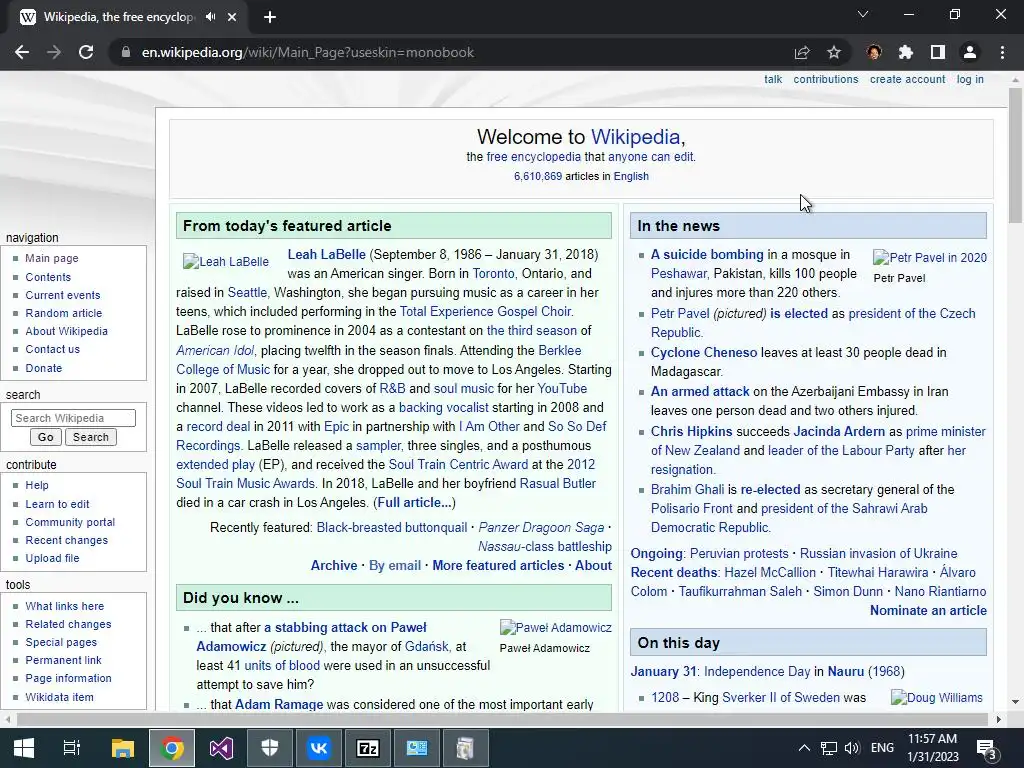1024x768 pixels.
Task: Click Nominate an article link
Action: (x=928, y=610)
